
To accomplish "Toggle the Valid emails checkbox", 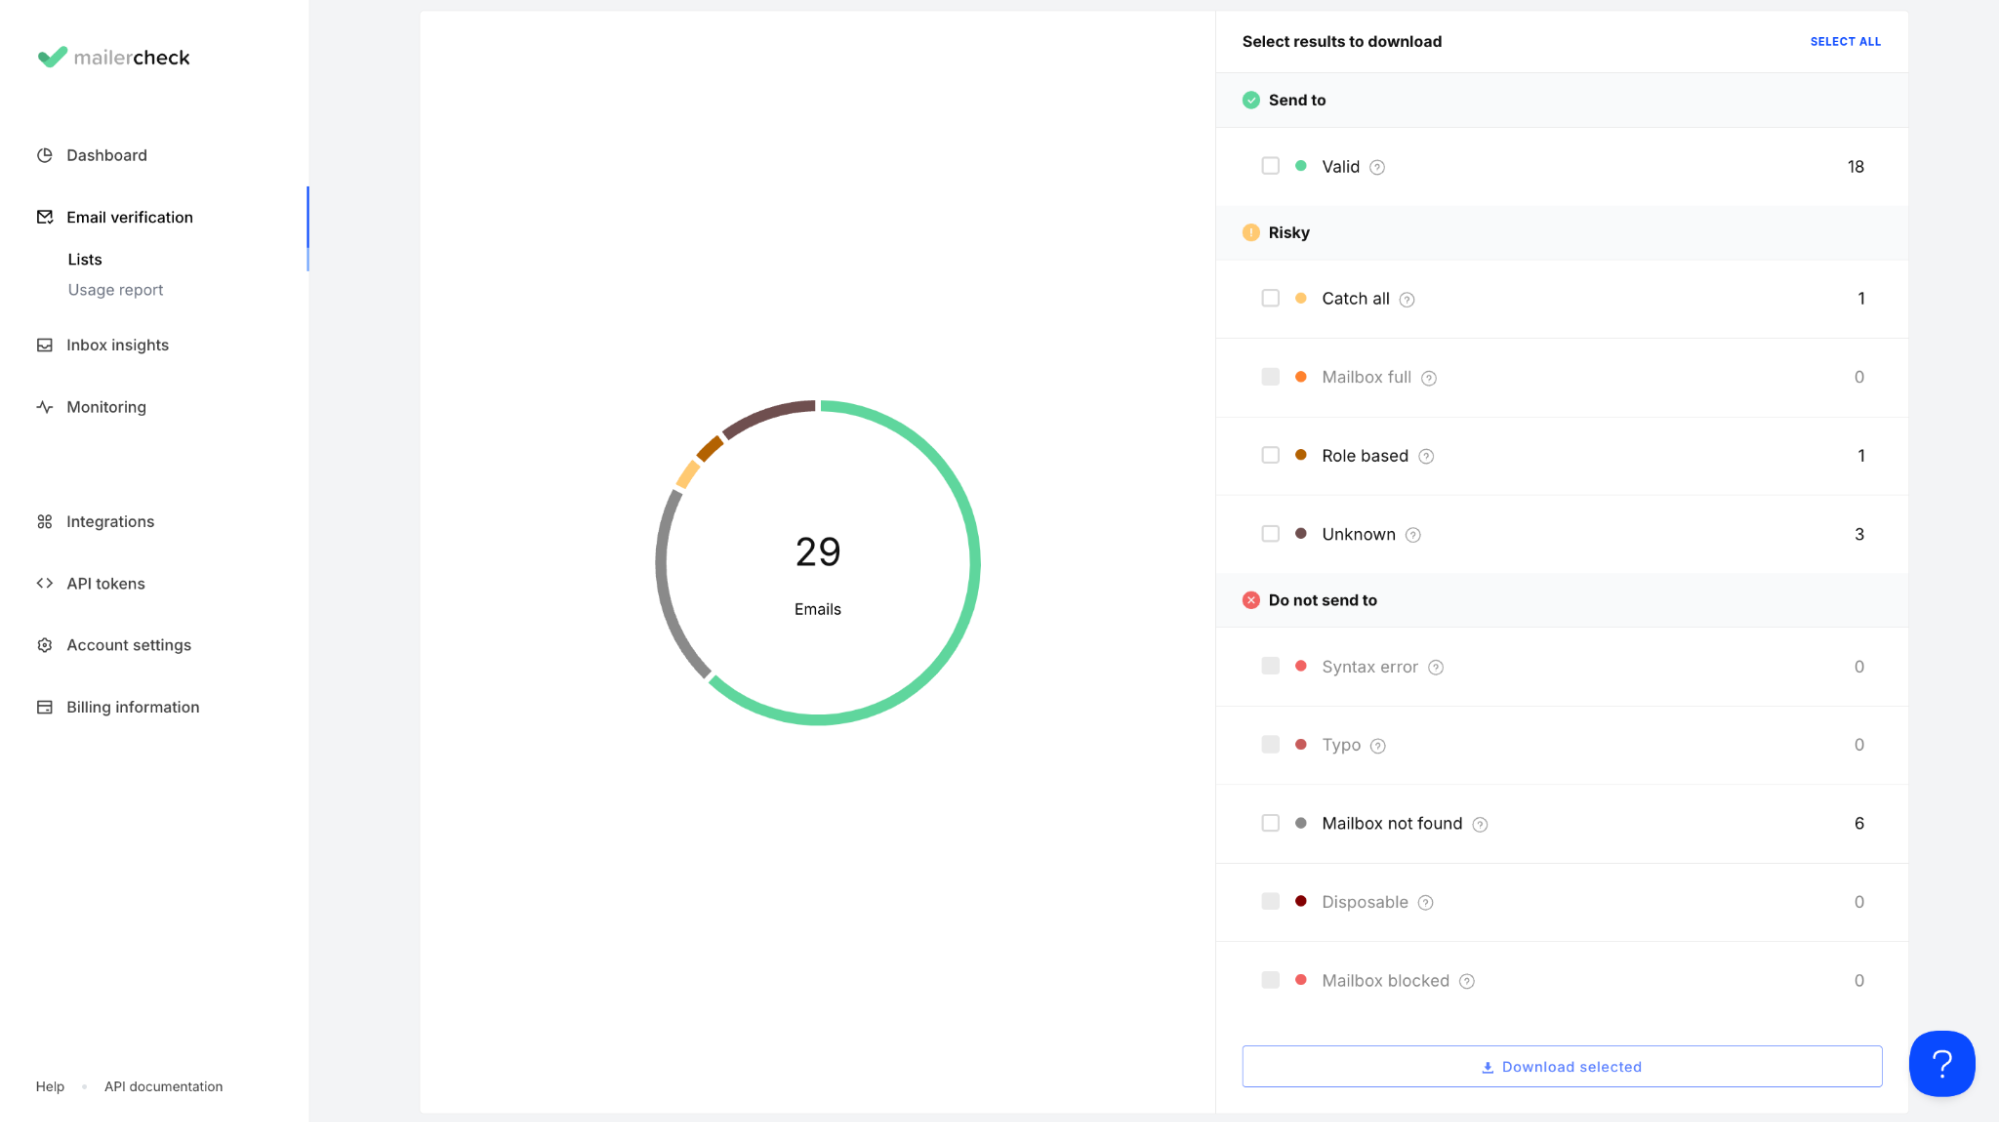I will click(1270, 166).
